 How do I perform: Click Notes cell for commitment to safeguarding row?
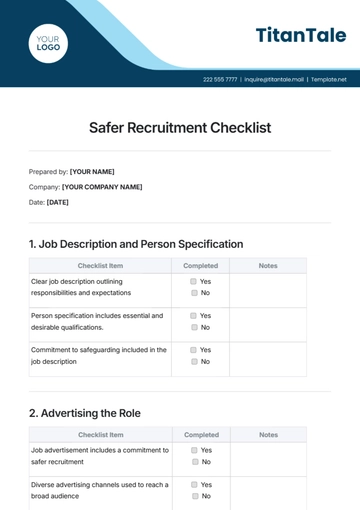(268, 359)
